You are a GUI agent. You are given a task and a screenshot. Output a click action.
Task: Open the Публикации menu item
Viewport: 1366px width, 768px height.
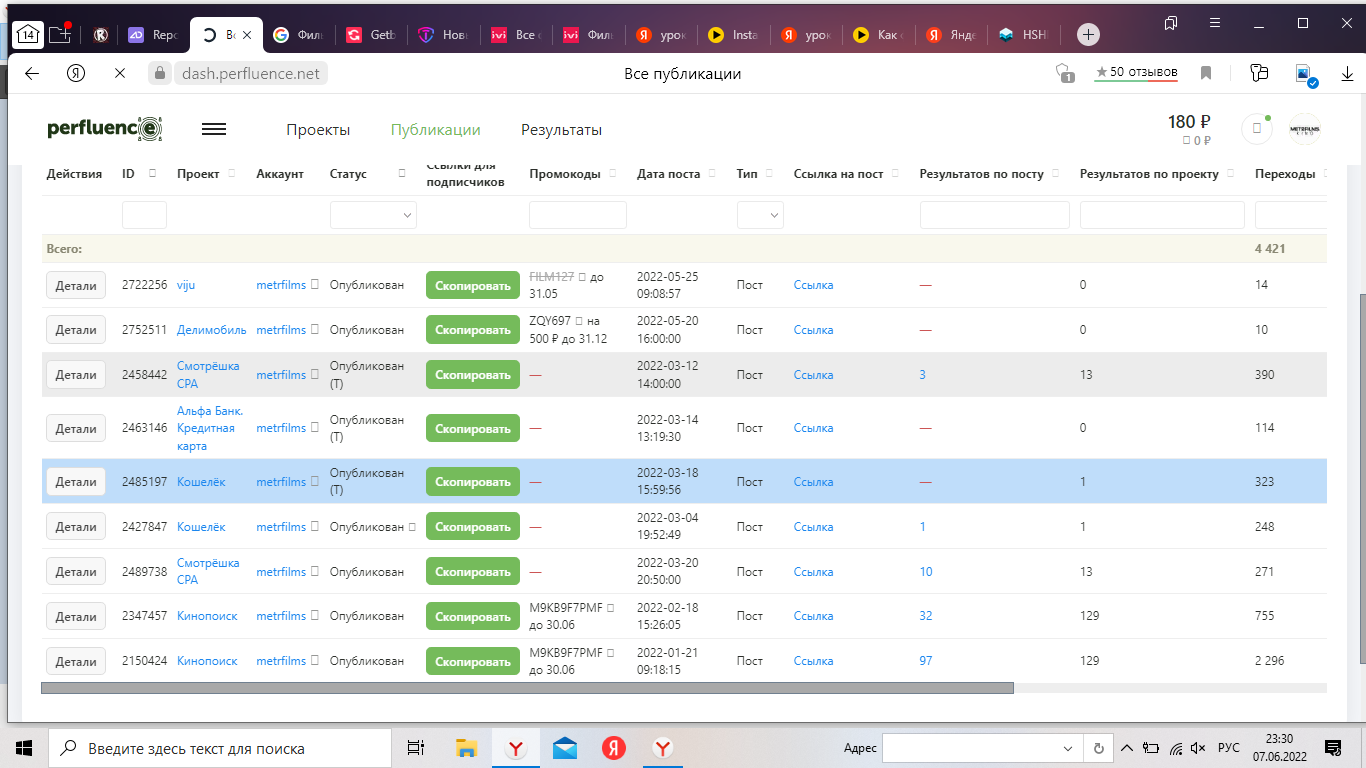(436, 130)
